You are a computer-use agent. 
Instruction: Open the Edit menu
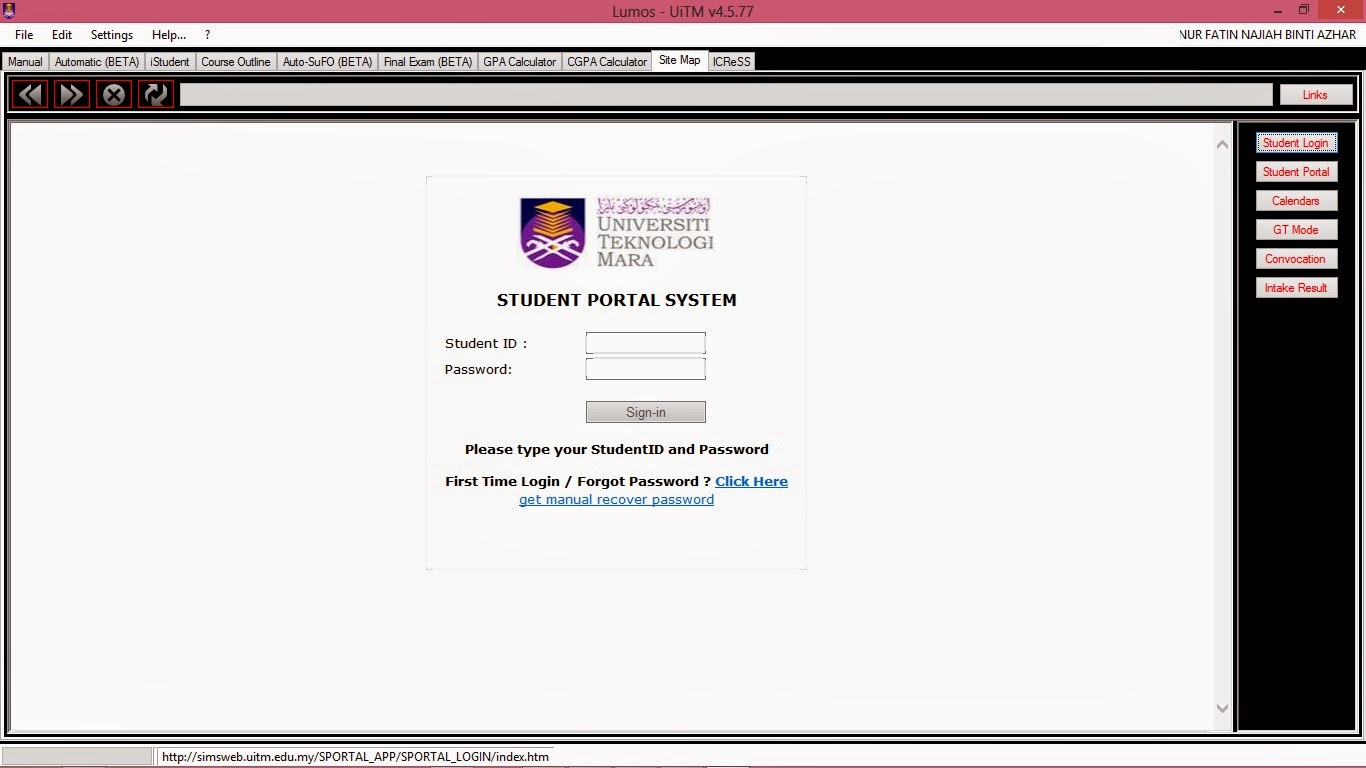coord(62,35)
